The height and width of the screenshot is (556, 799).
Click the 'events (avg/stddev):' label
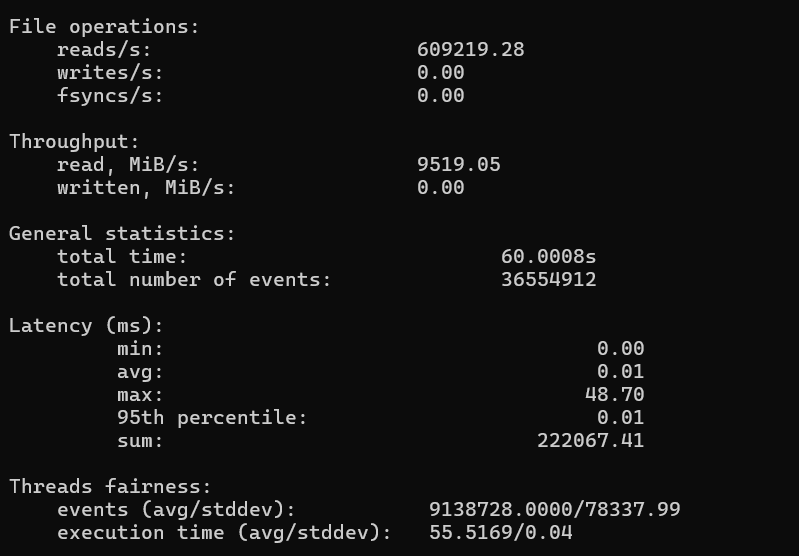[x=176, y=509]
